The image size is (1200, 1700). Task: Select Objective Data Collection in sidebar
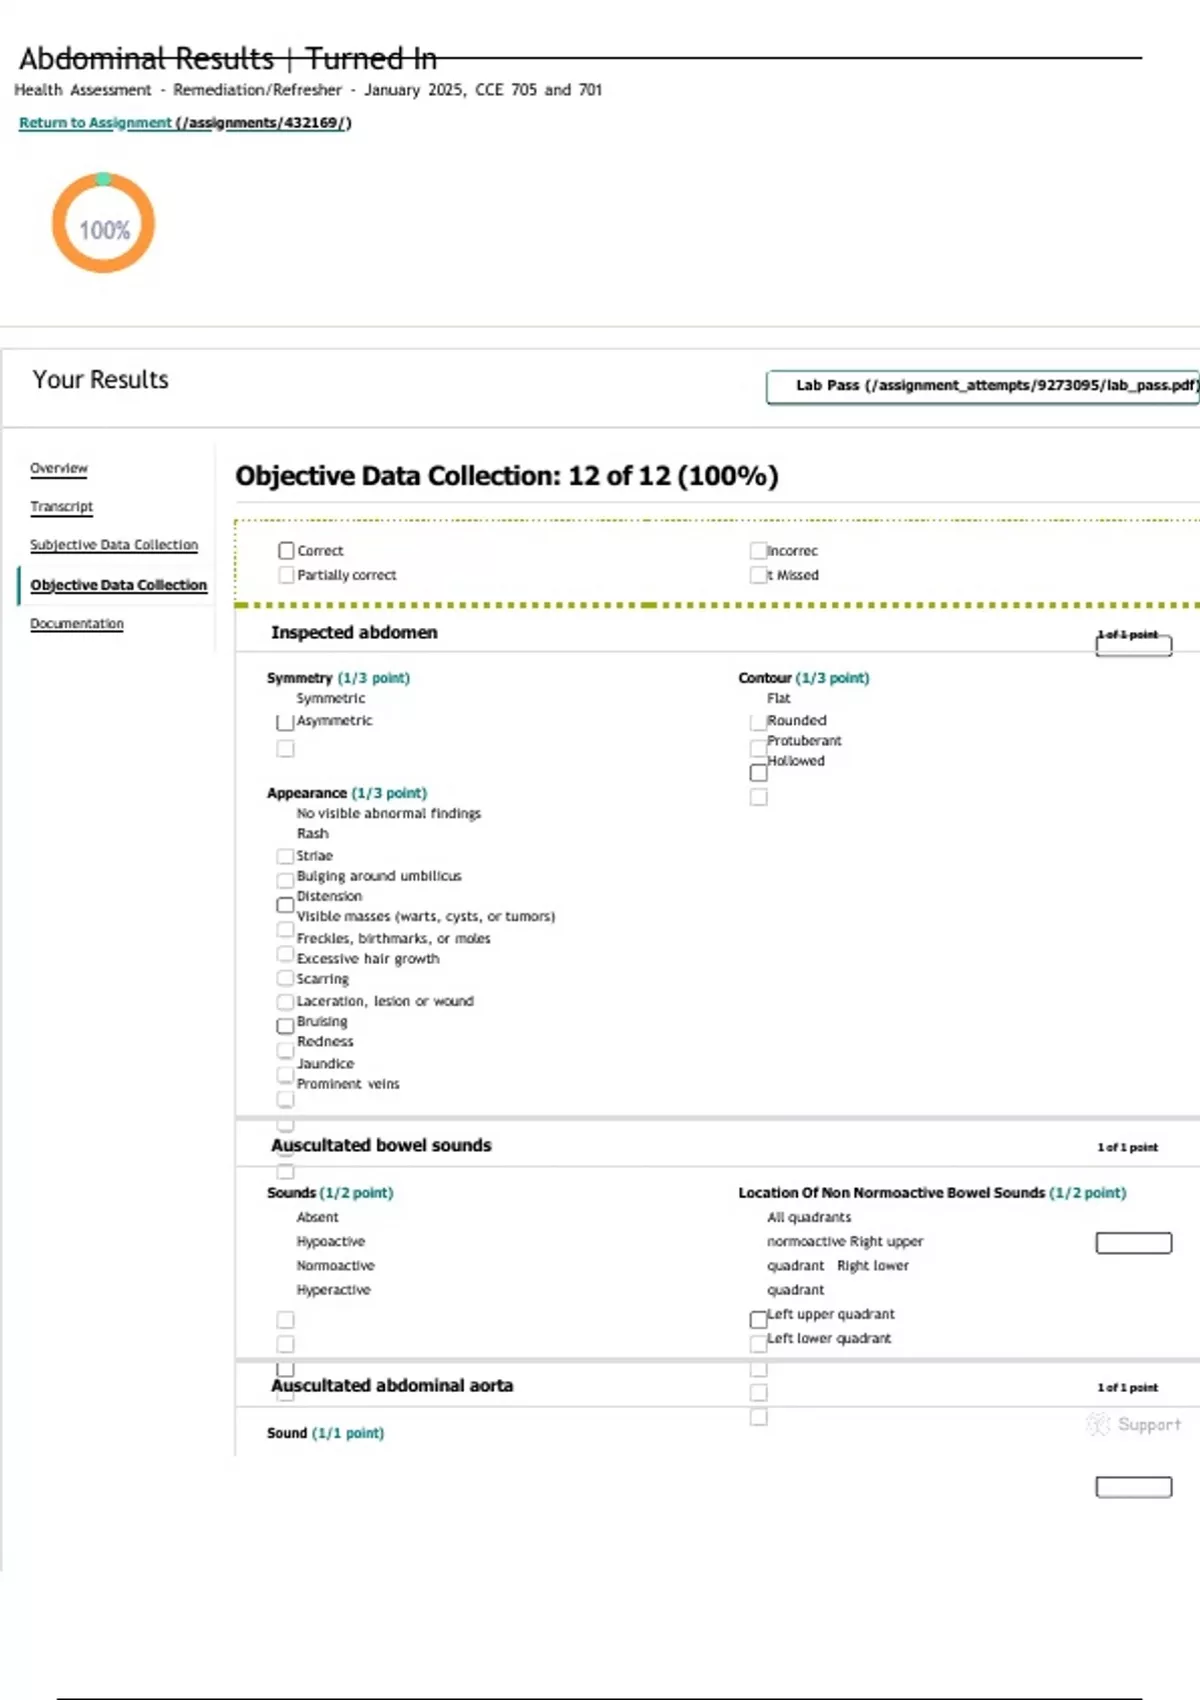coord(118,585)
